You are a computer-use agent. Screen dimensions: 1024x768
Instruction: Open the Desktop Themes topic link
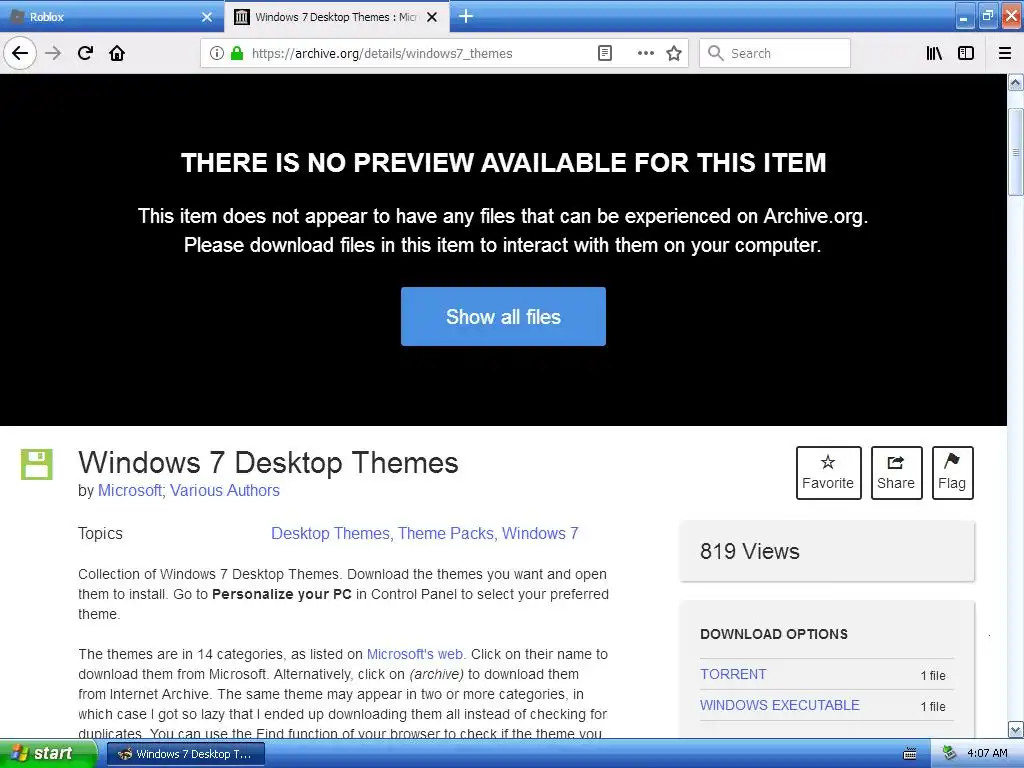tap(331, 534)
